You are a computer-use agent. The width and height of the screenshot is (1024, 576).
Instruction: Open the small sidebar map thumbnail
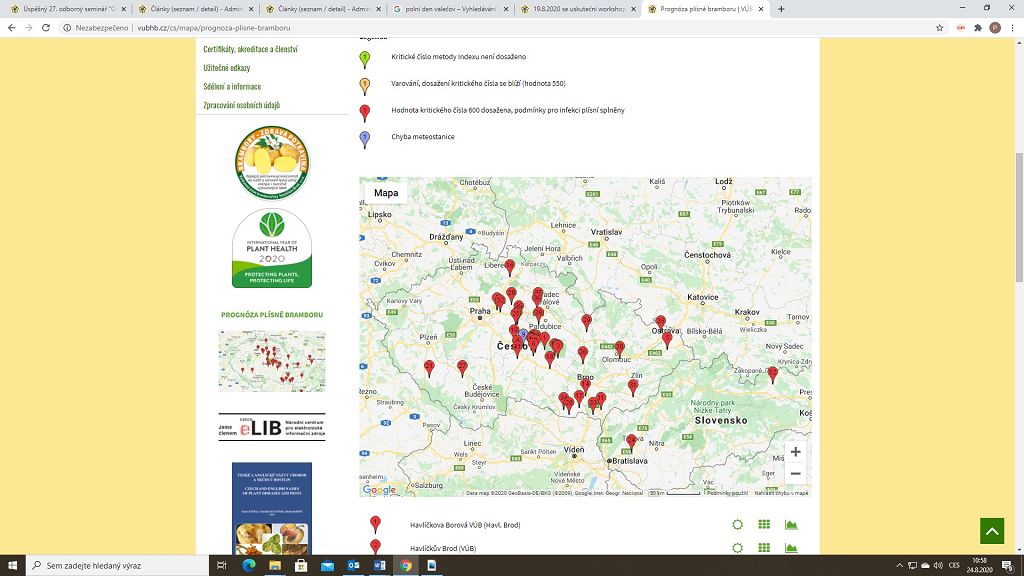click(x=272, y=360)
